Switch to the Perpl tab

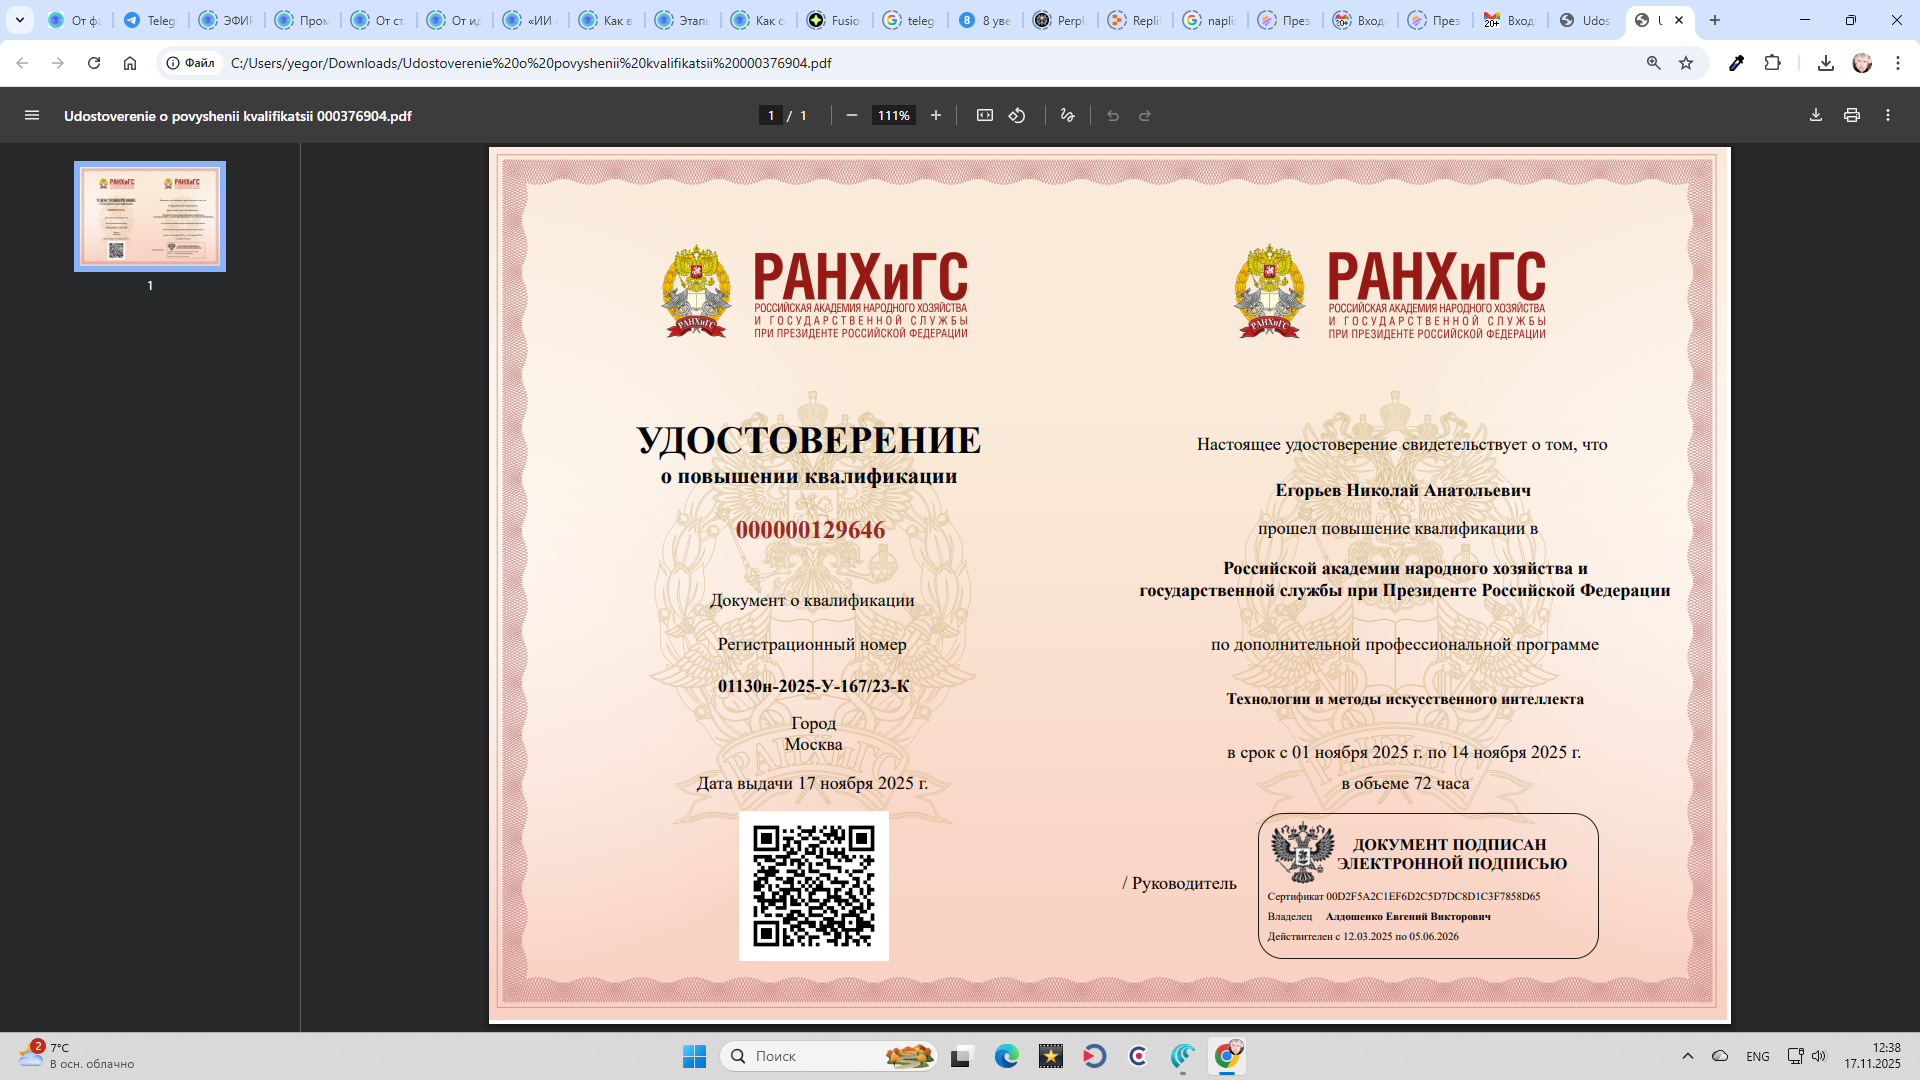[1060, 20]
